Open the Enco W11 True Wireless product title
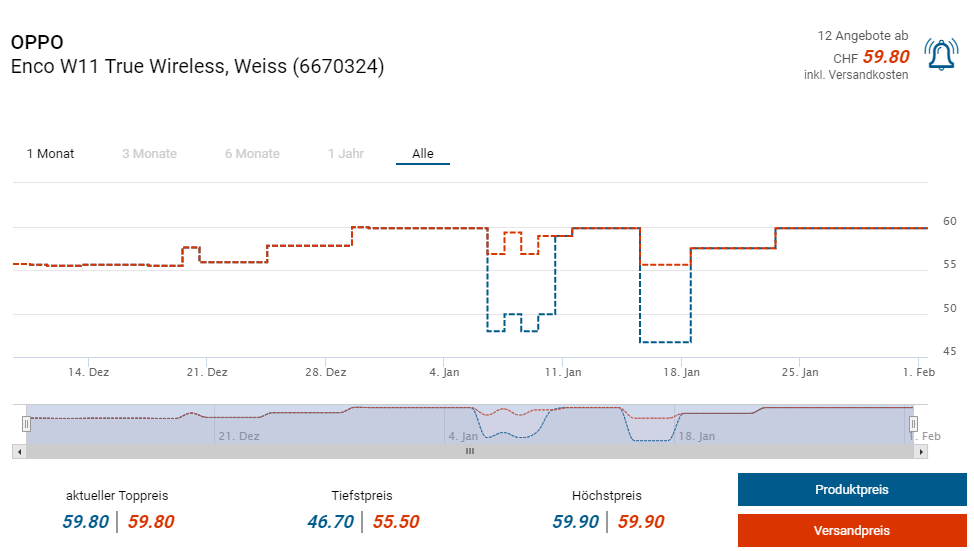 pyautogui.click(x=197, y=67)
